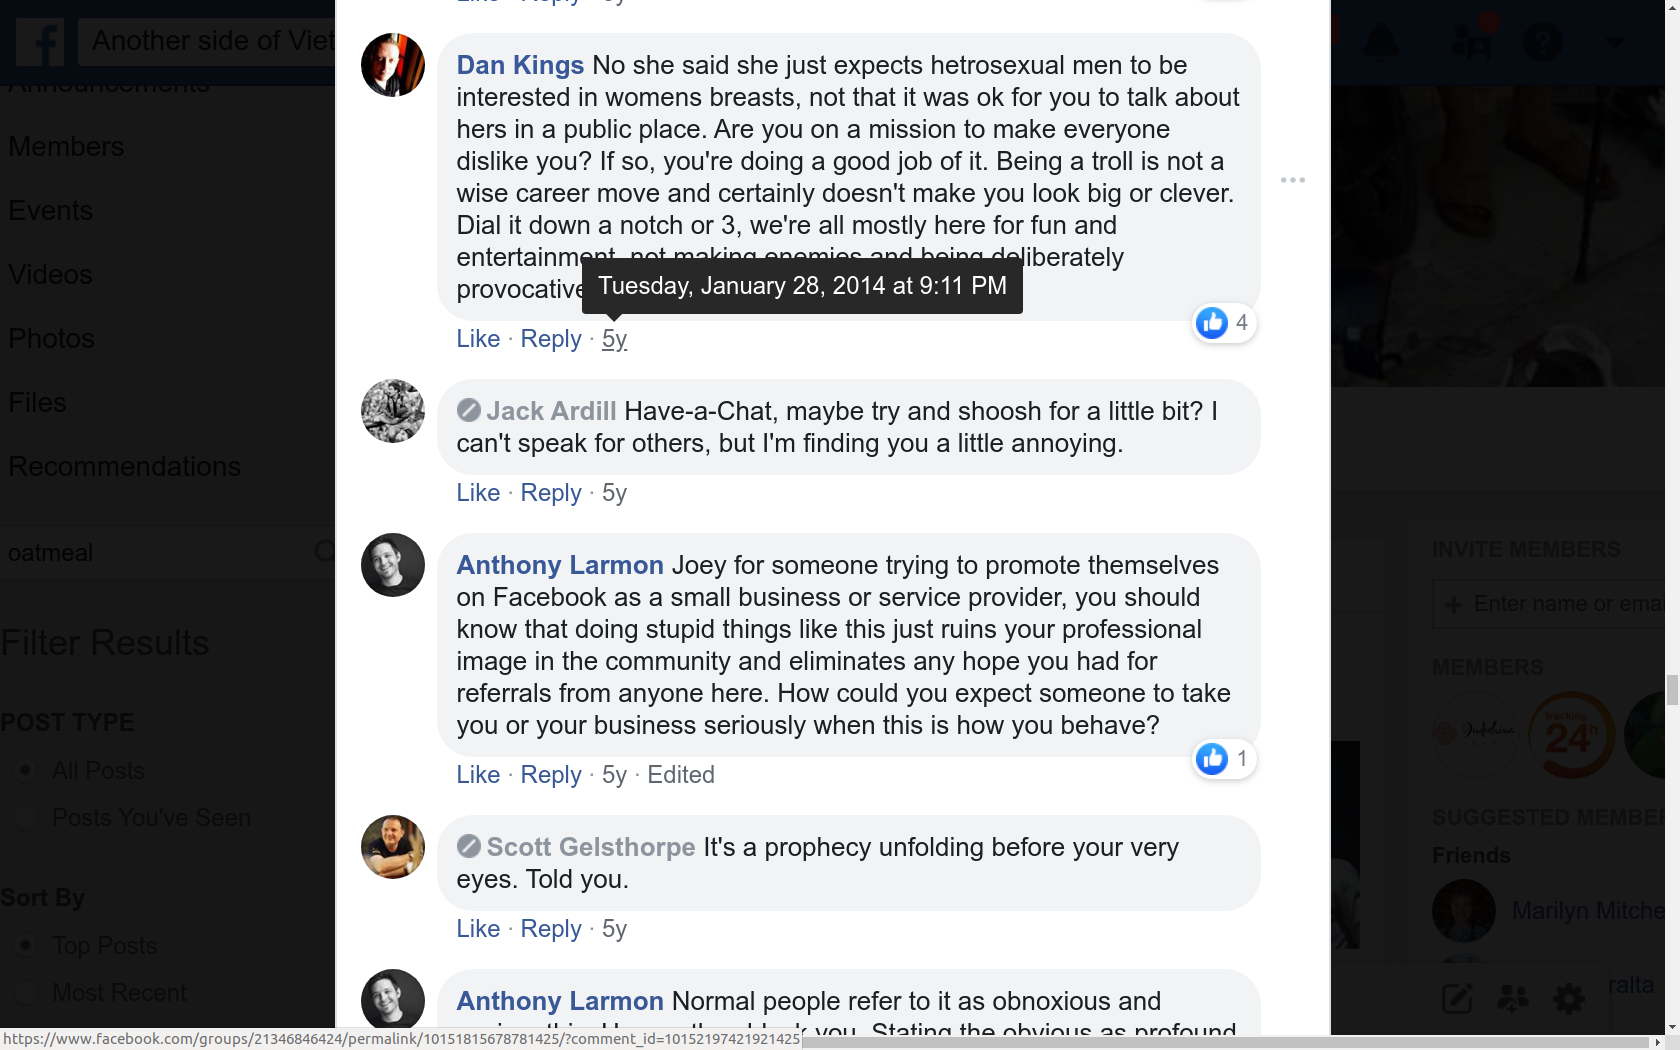Image resolution: width=1680 pixels, height=1050 pixels.
Task: Select the Create Post pencil icon
Action: tap(1457, 998)
